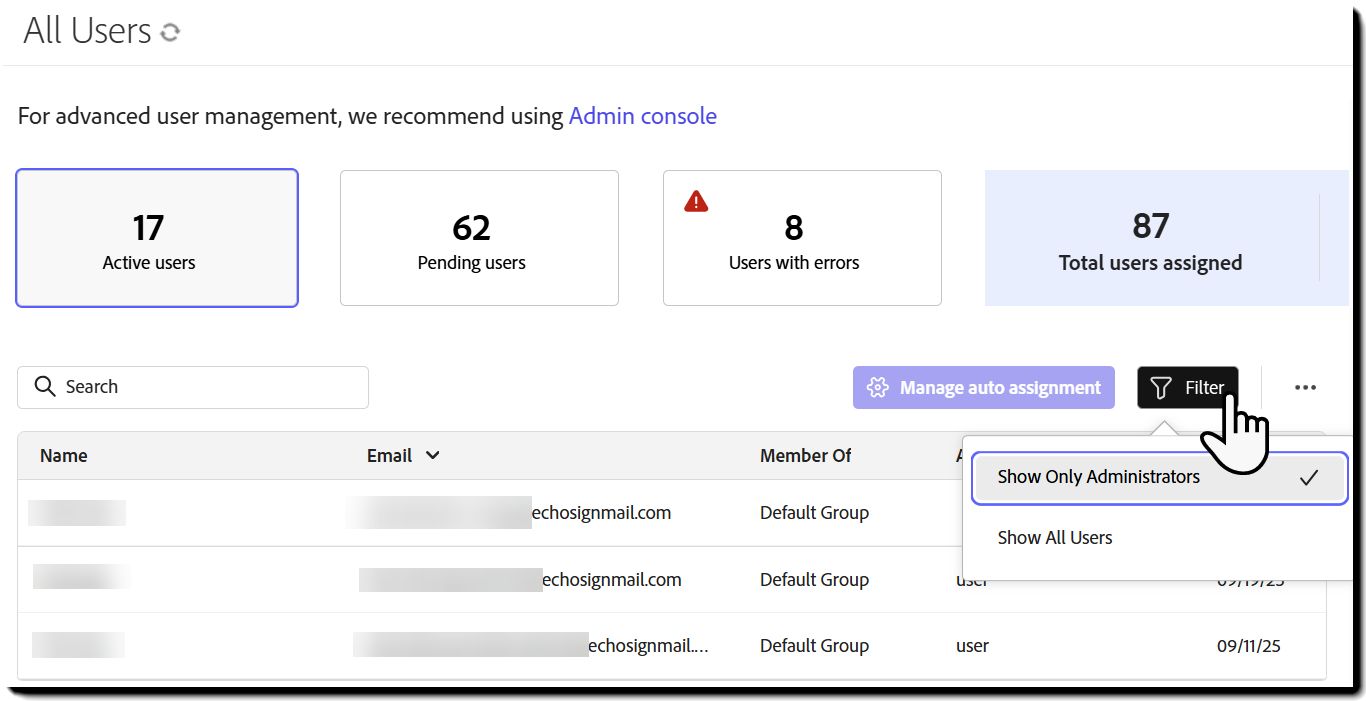Image resolution: width=1366 pixels, height=701 pixels.
Task: Click the funnel icon on Filter button
Action: (1160, 388)
